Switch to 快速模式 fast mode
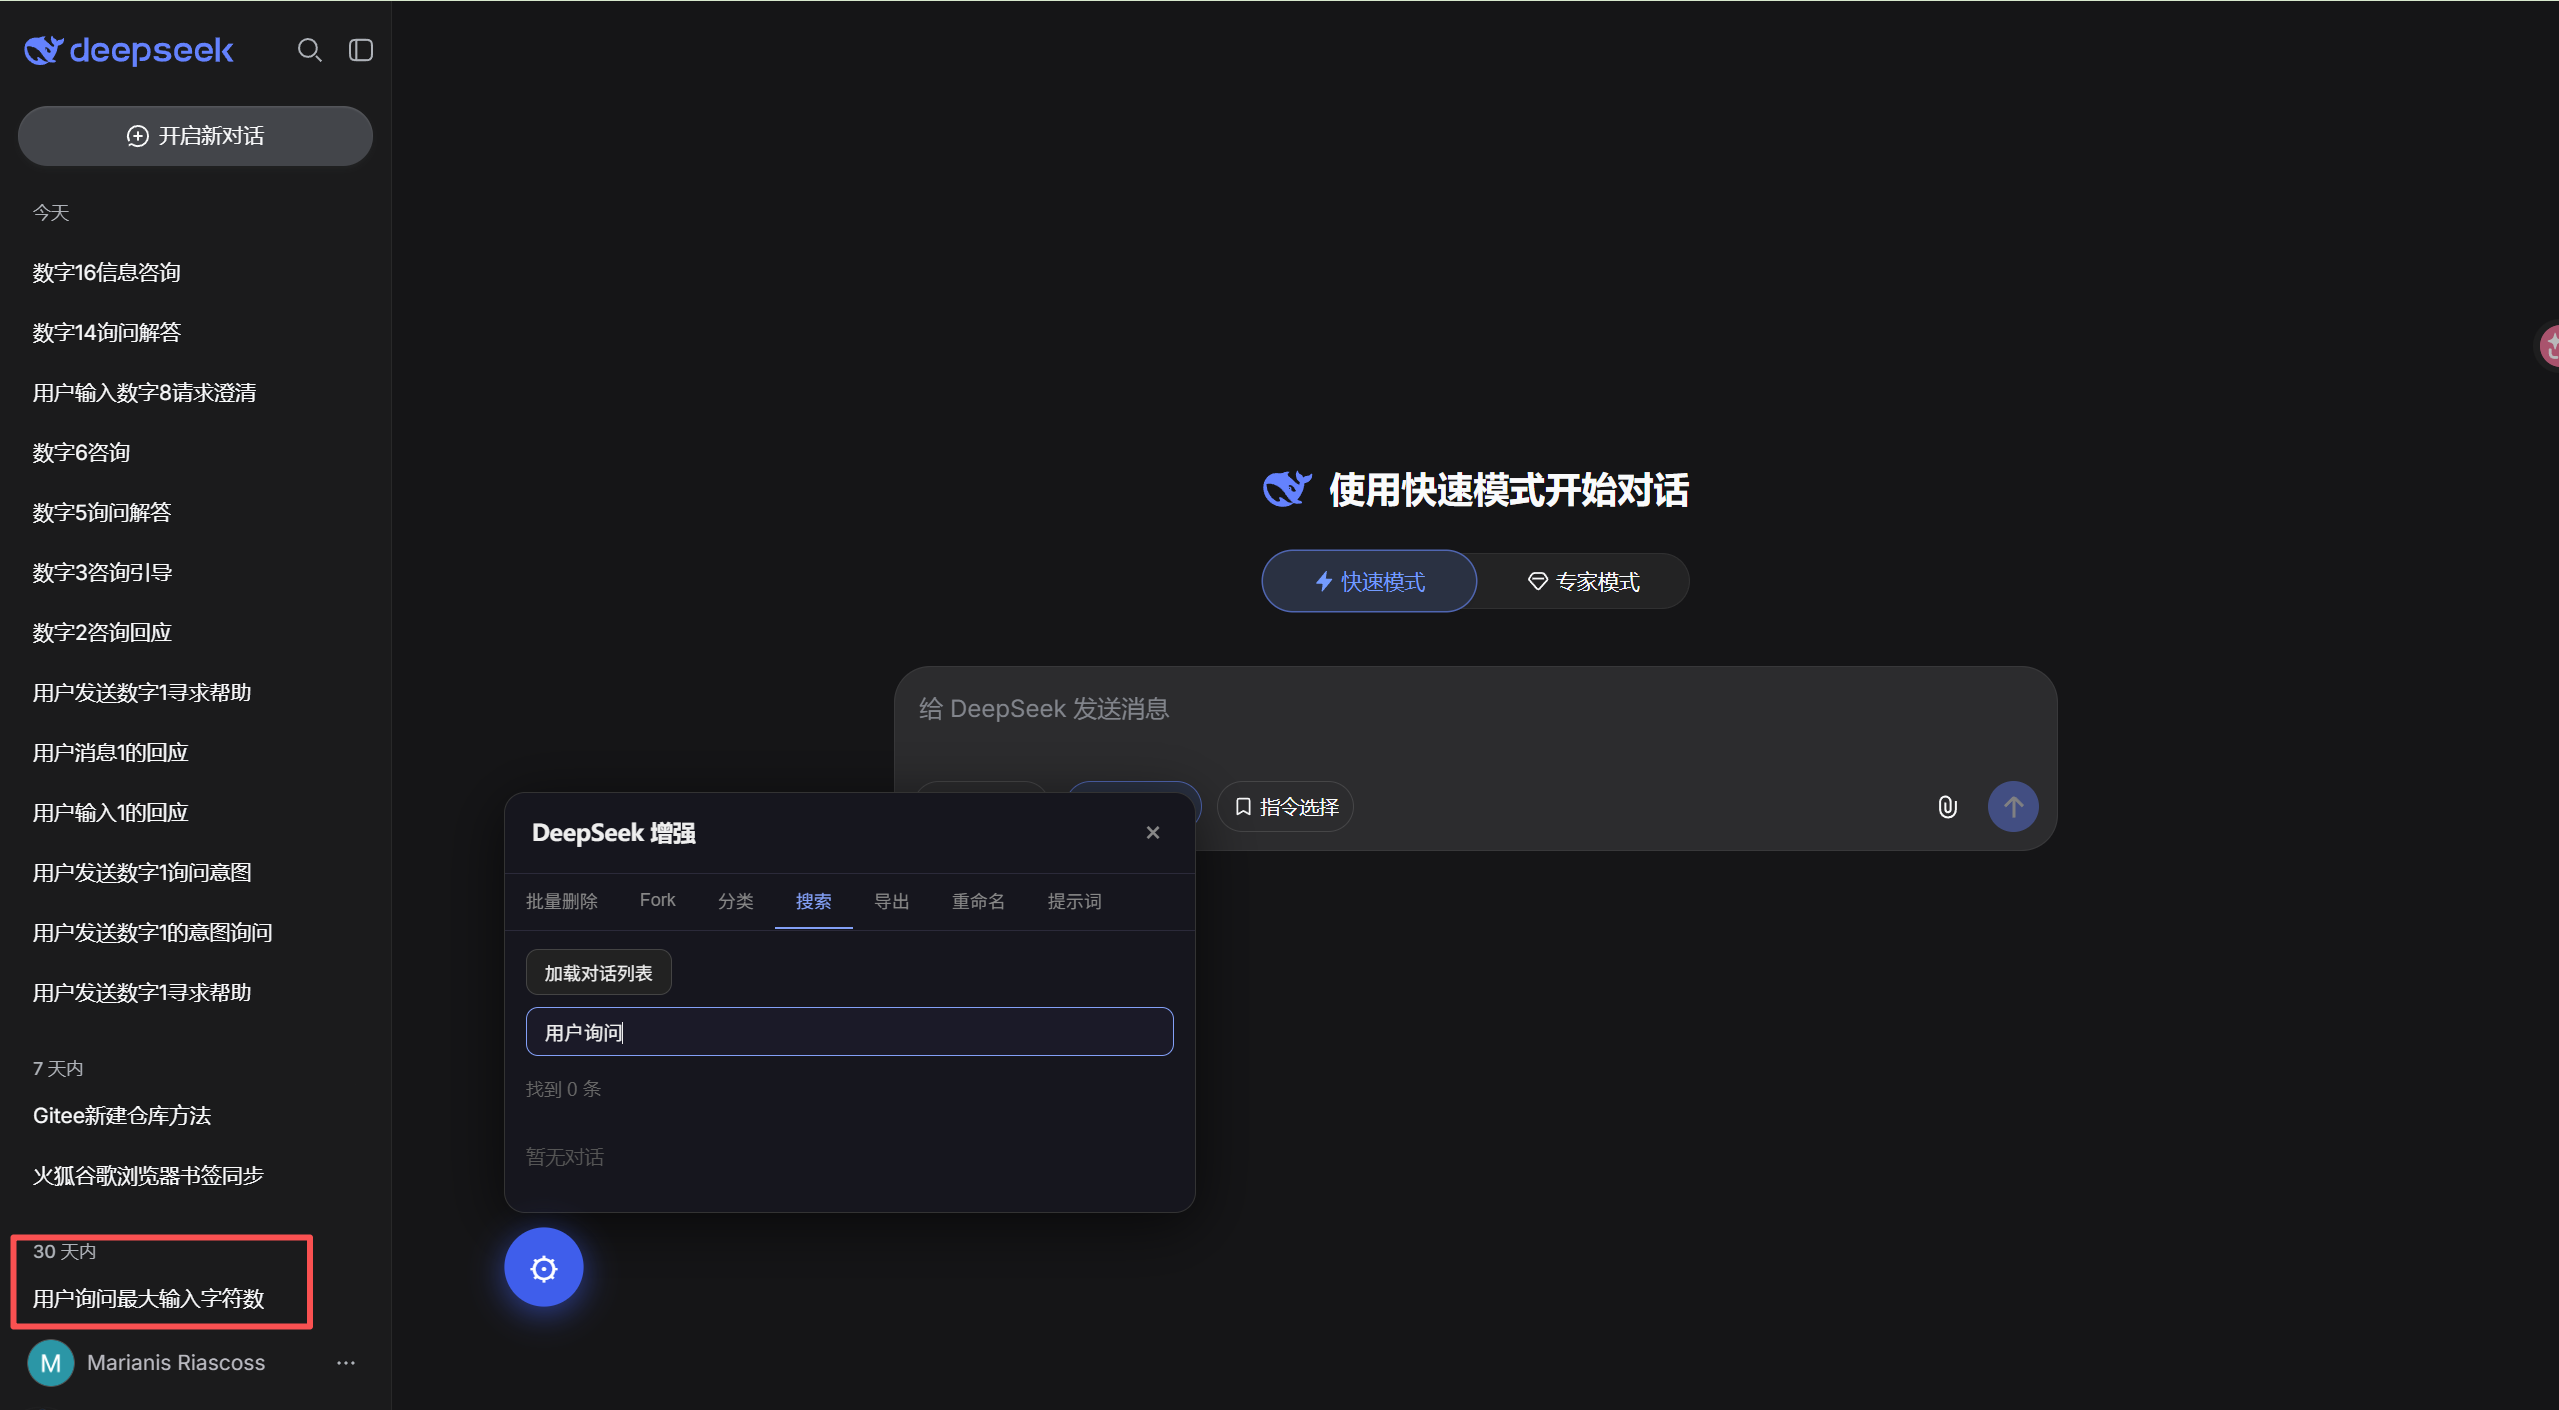The image size is (2559, 1410). pyautogui.click(x=1369, y=582)
